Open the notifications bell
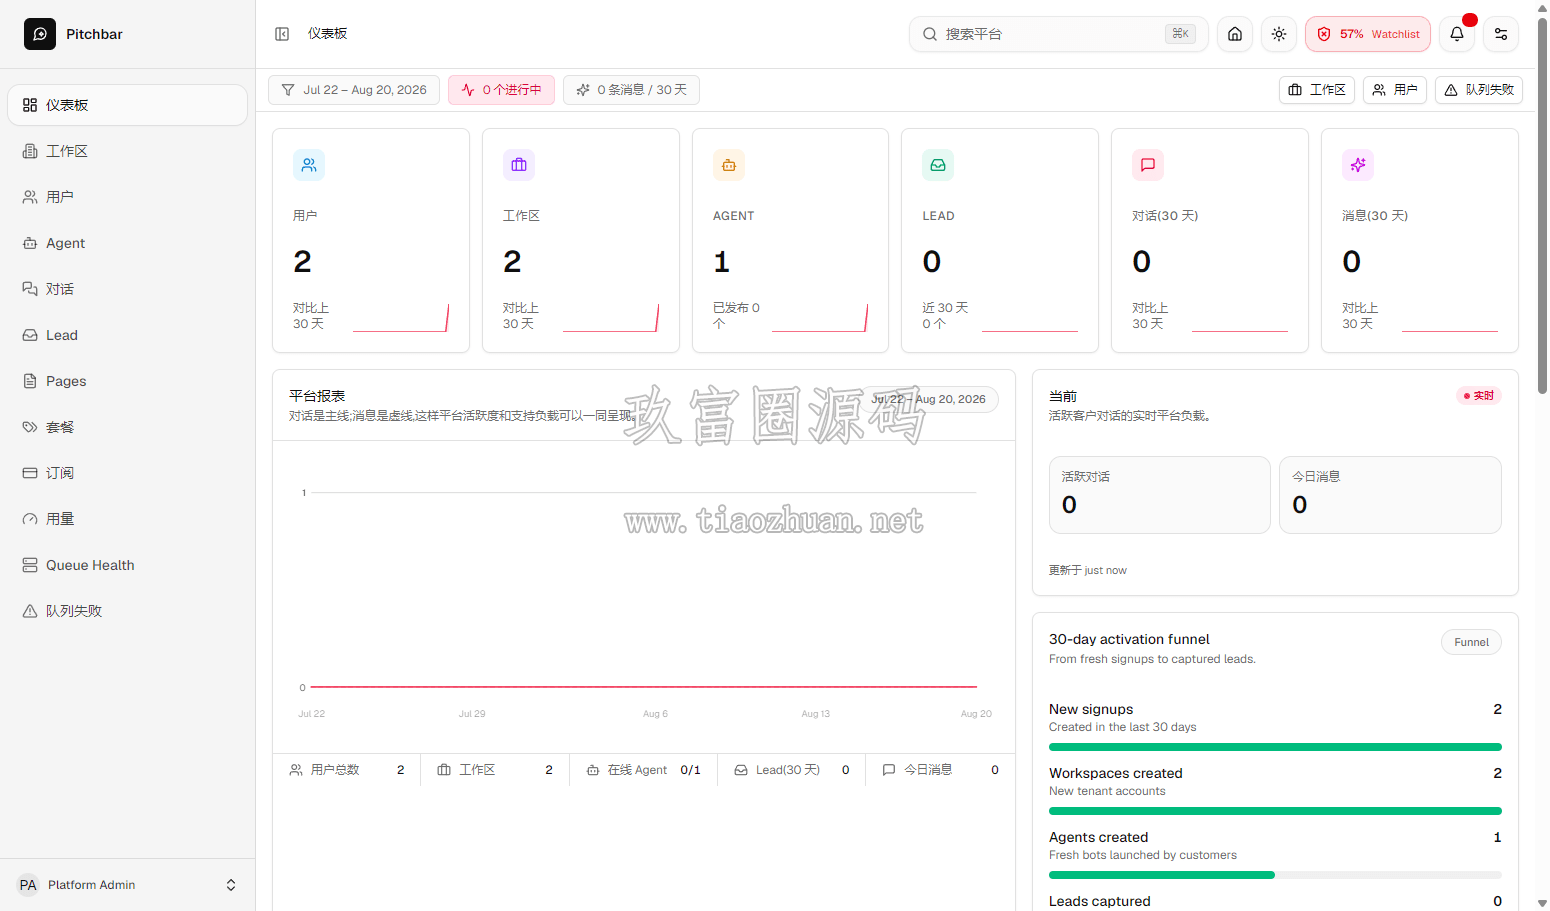The image size is (1550, 911). [1457, 34]
